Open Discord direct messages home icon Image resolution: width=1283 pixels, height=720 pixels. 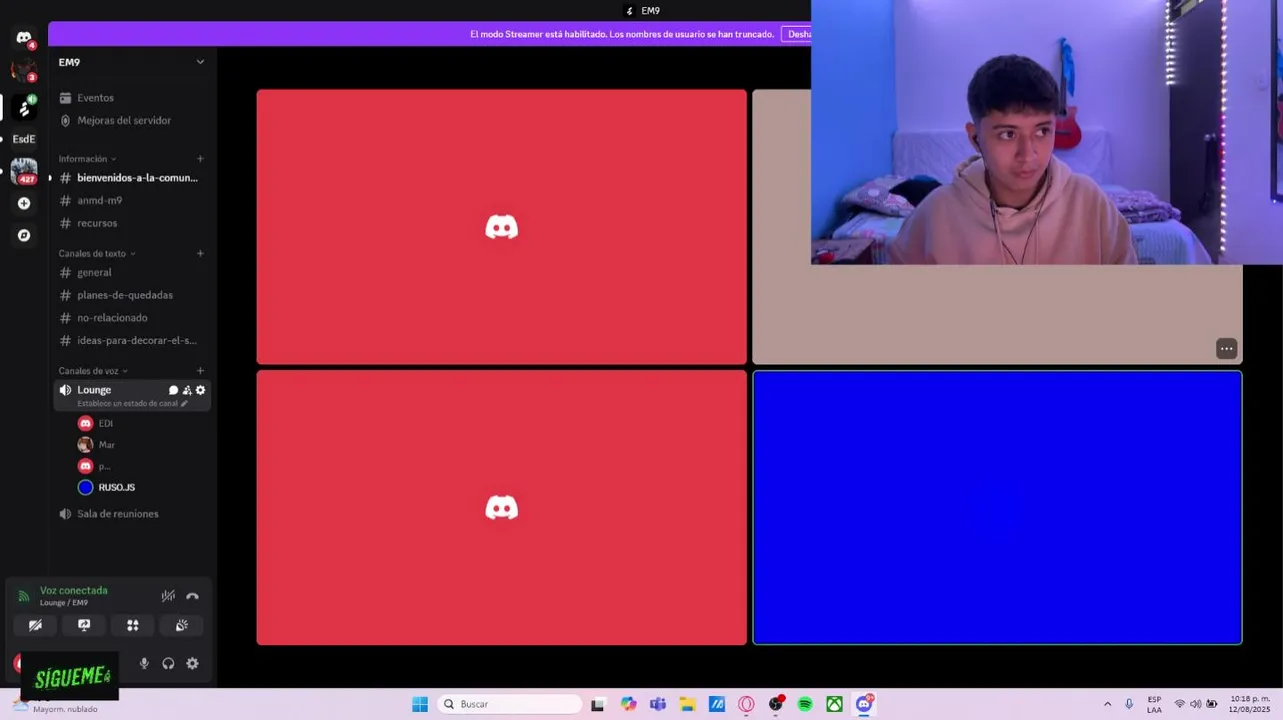(24, 38)
